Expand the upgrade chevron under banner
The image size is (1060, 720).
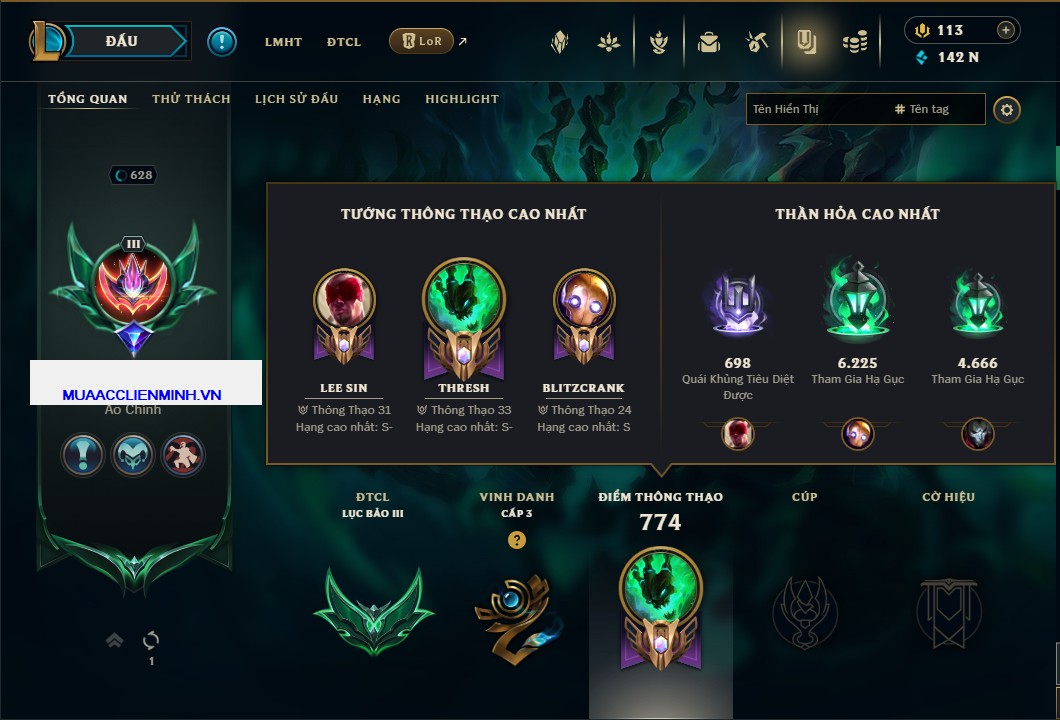[x=114, y=640]
